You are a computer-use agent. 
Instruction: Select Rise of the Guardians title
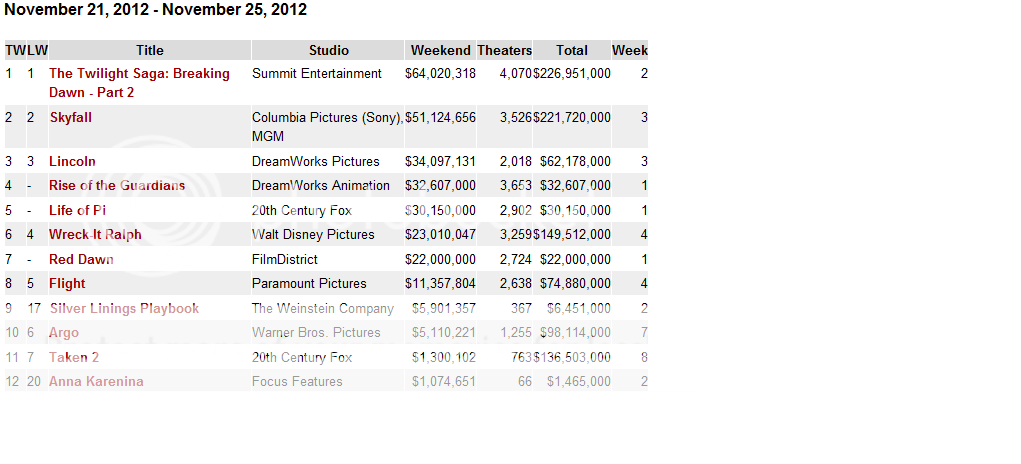[117, 186]
